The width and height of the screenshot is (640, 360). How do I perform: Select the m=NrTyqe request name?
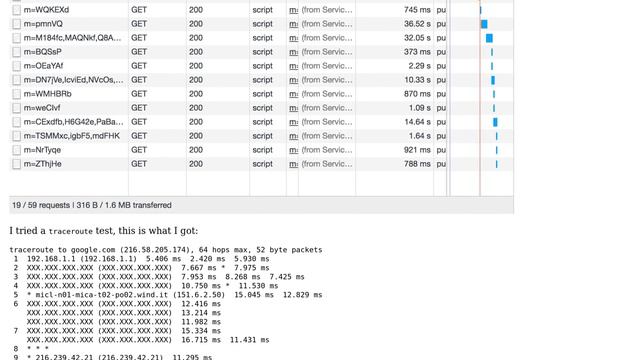point(42,150)
